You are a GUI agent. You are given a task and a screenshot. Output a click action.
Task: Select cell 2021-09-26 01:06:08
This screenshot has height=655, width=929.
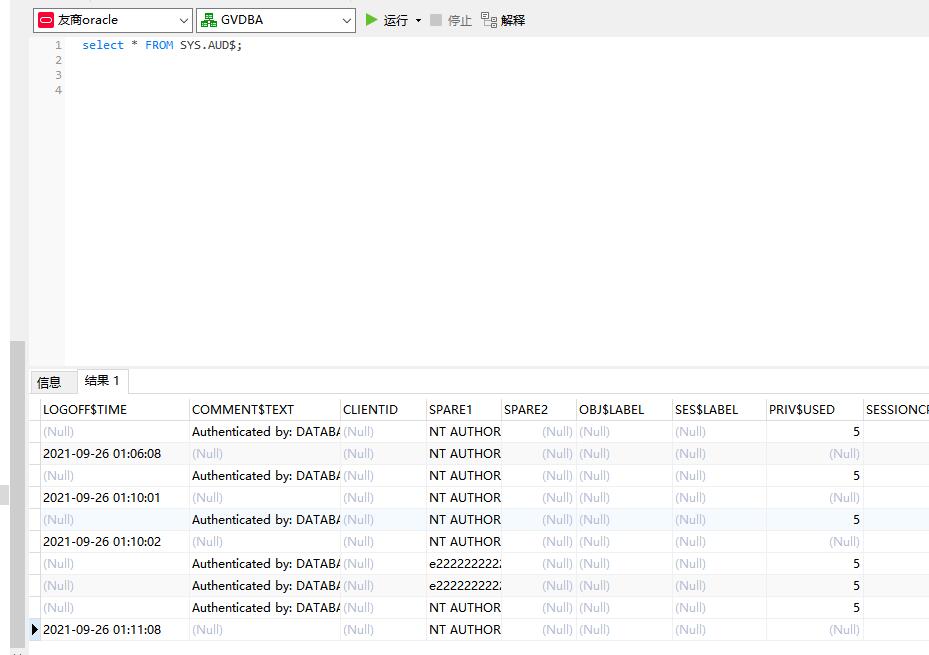coord(115,454)
